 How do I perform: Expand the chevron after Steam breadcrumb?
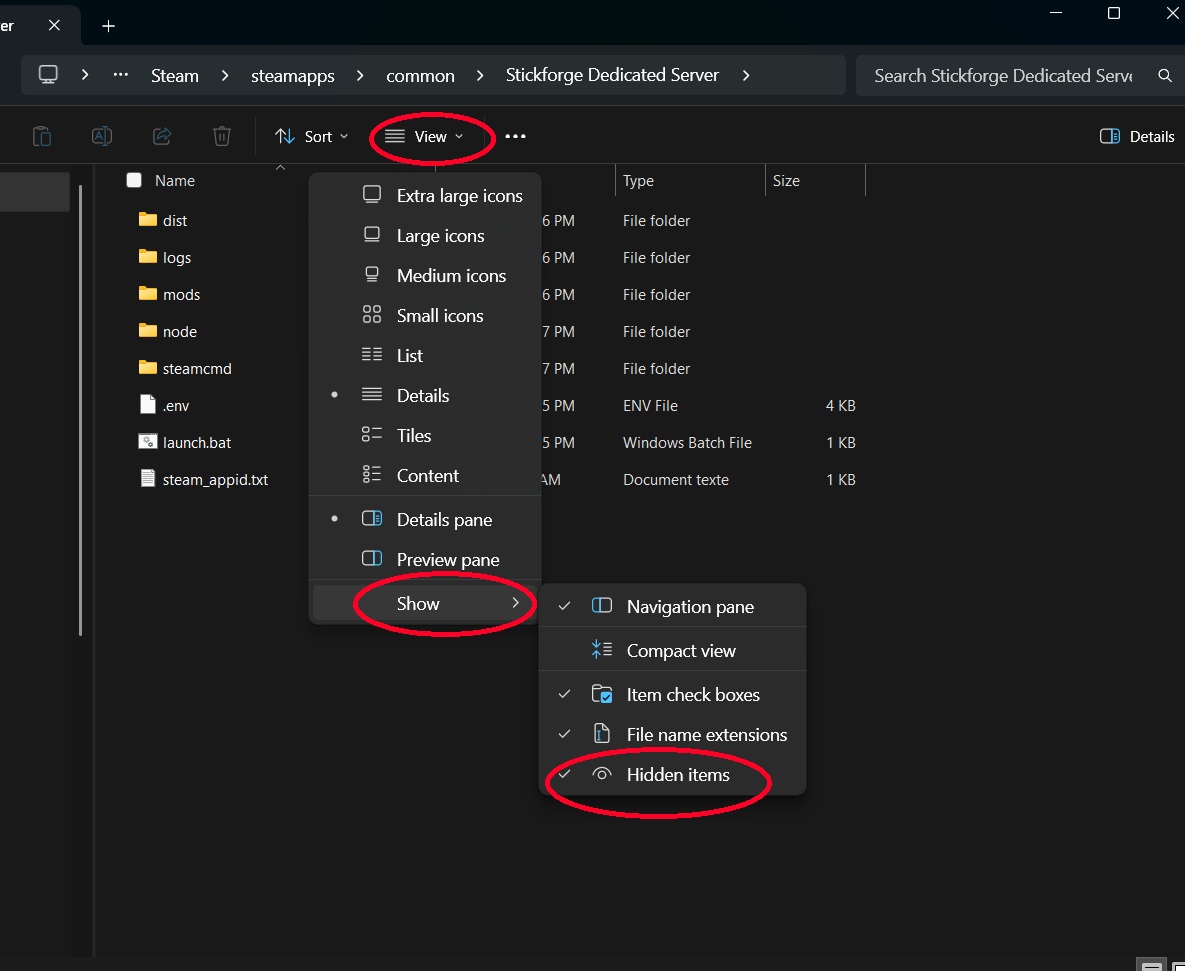(x=224, y=75)
